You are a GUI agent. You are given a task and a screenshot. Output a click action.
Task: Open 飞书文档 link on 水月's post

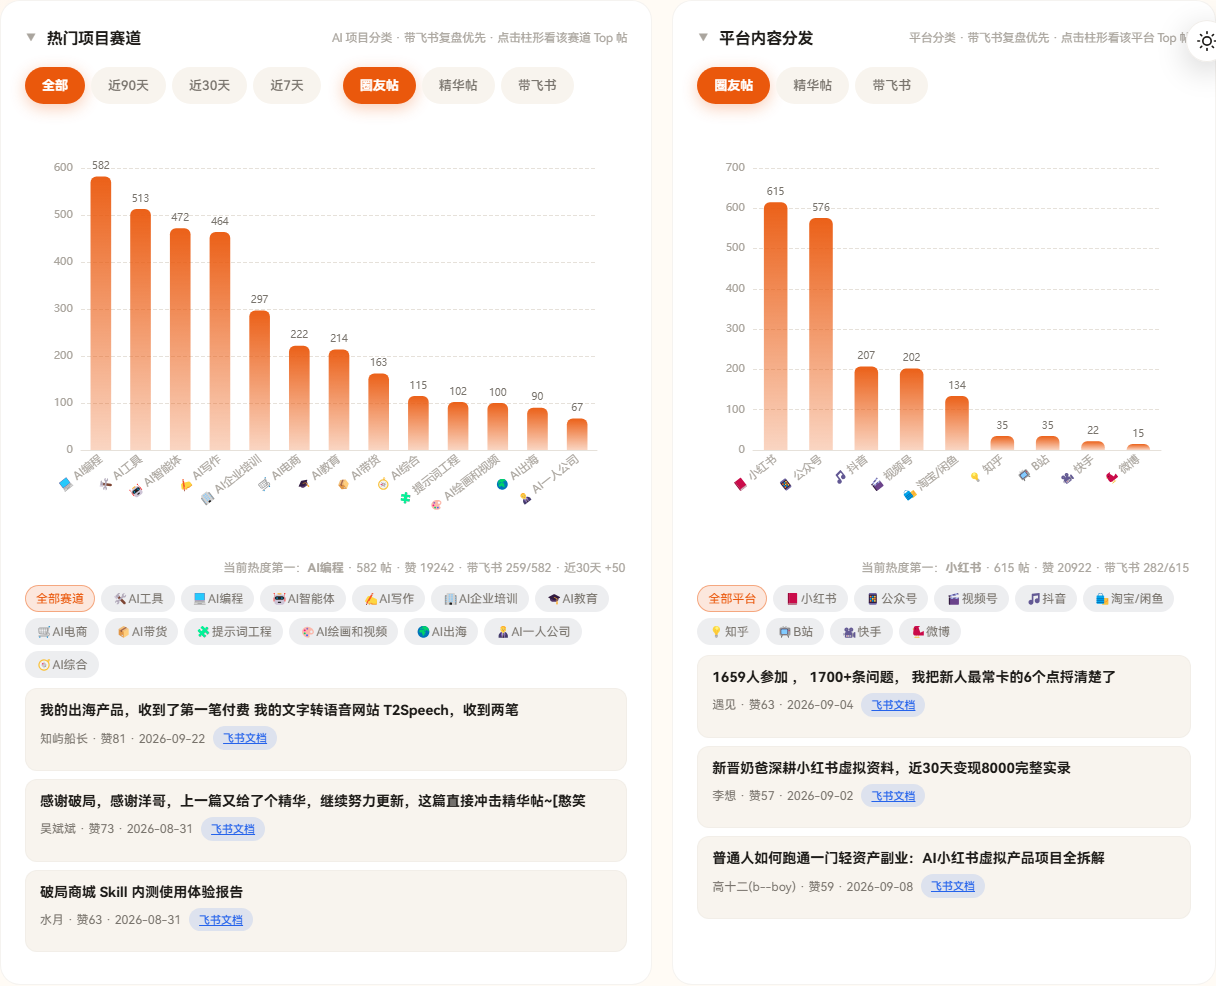click(221, 920)
